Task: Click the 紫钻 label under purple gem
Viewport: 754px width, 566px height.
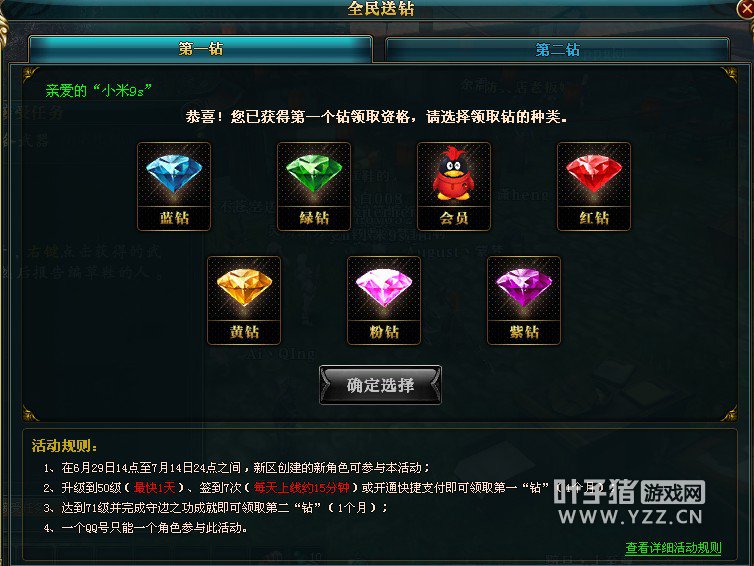Action: pyautogui.click(x=524, y=332)
